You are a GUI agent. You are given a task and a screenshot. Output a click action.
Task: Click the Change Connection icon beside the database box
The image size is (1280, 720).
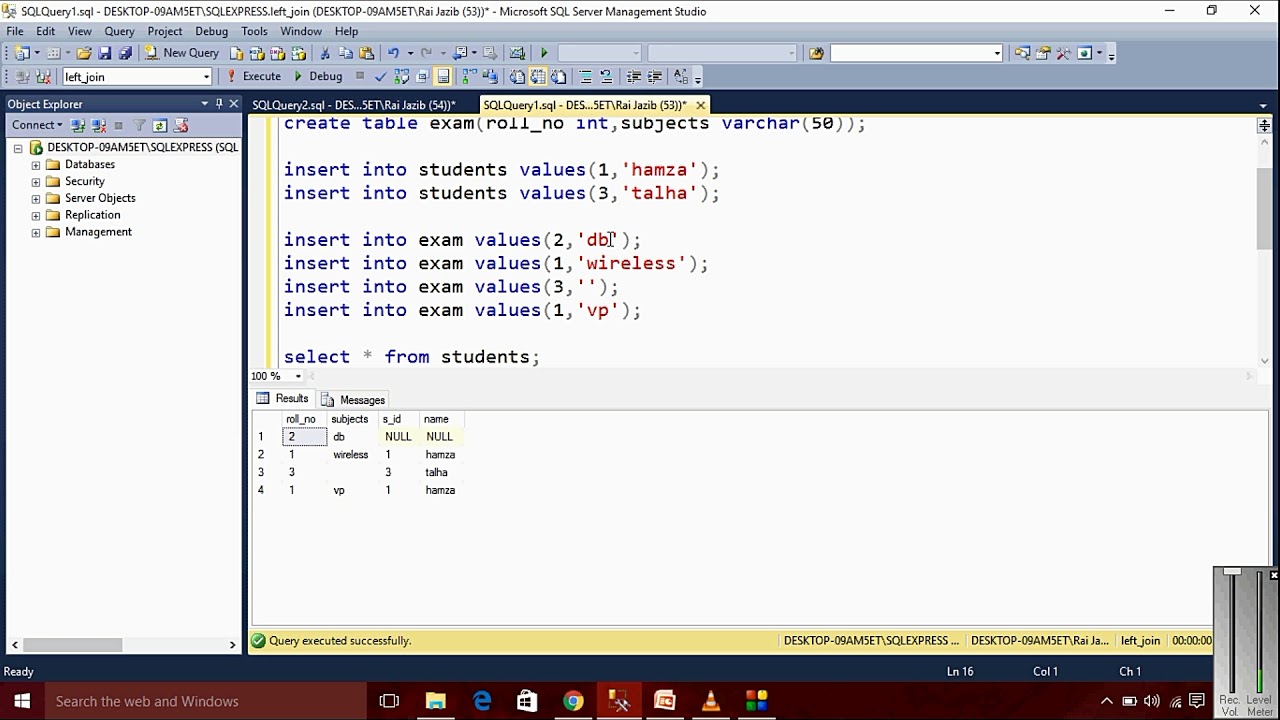[x=42, y=77]
